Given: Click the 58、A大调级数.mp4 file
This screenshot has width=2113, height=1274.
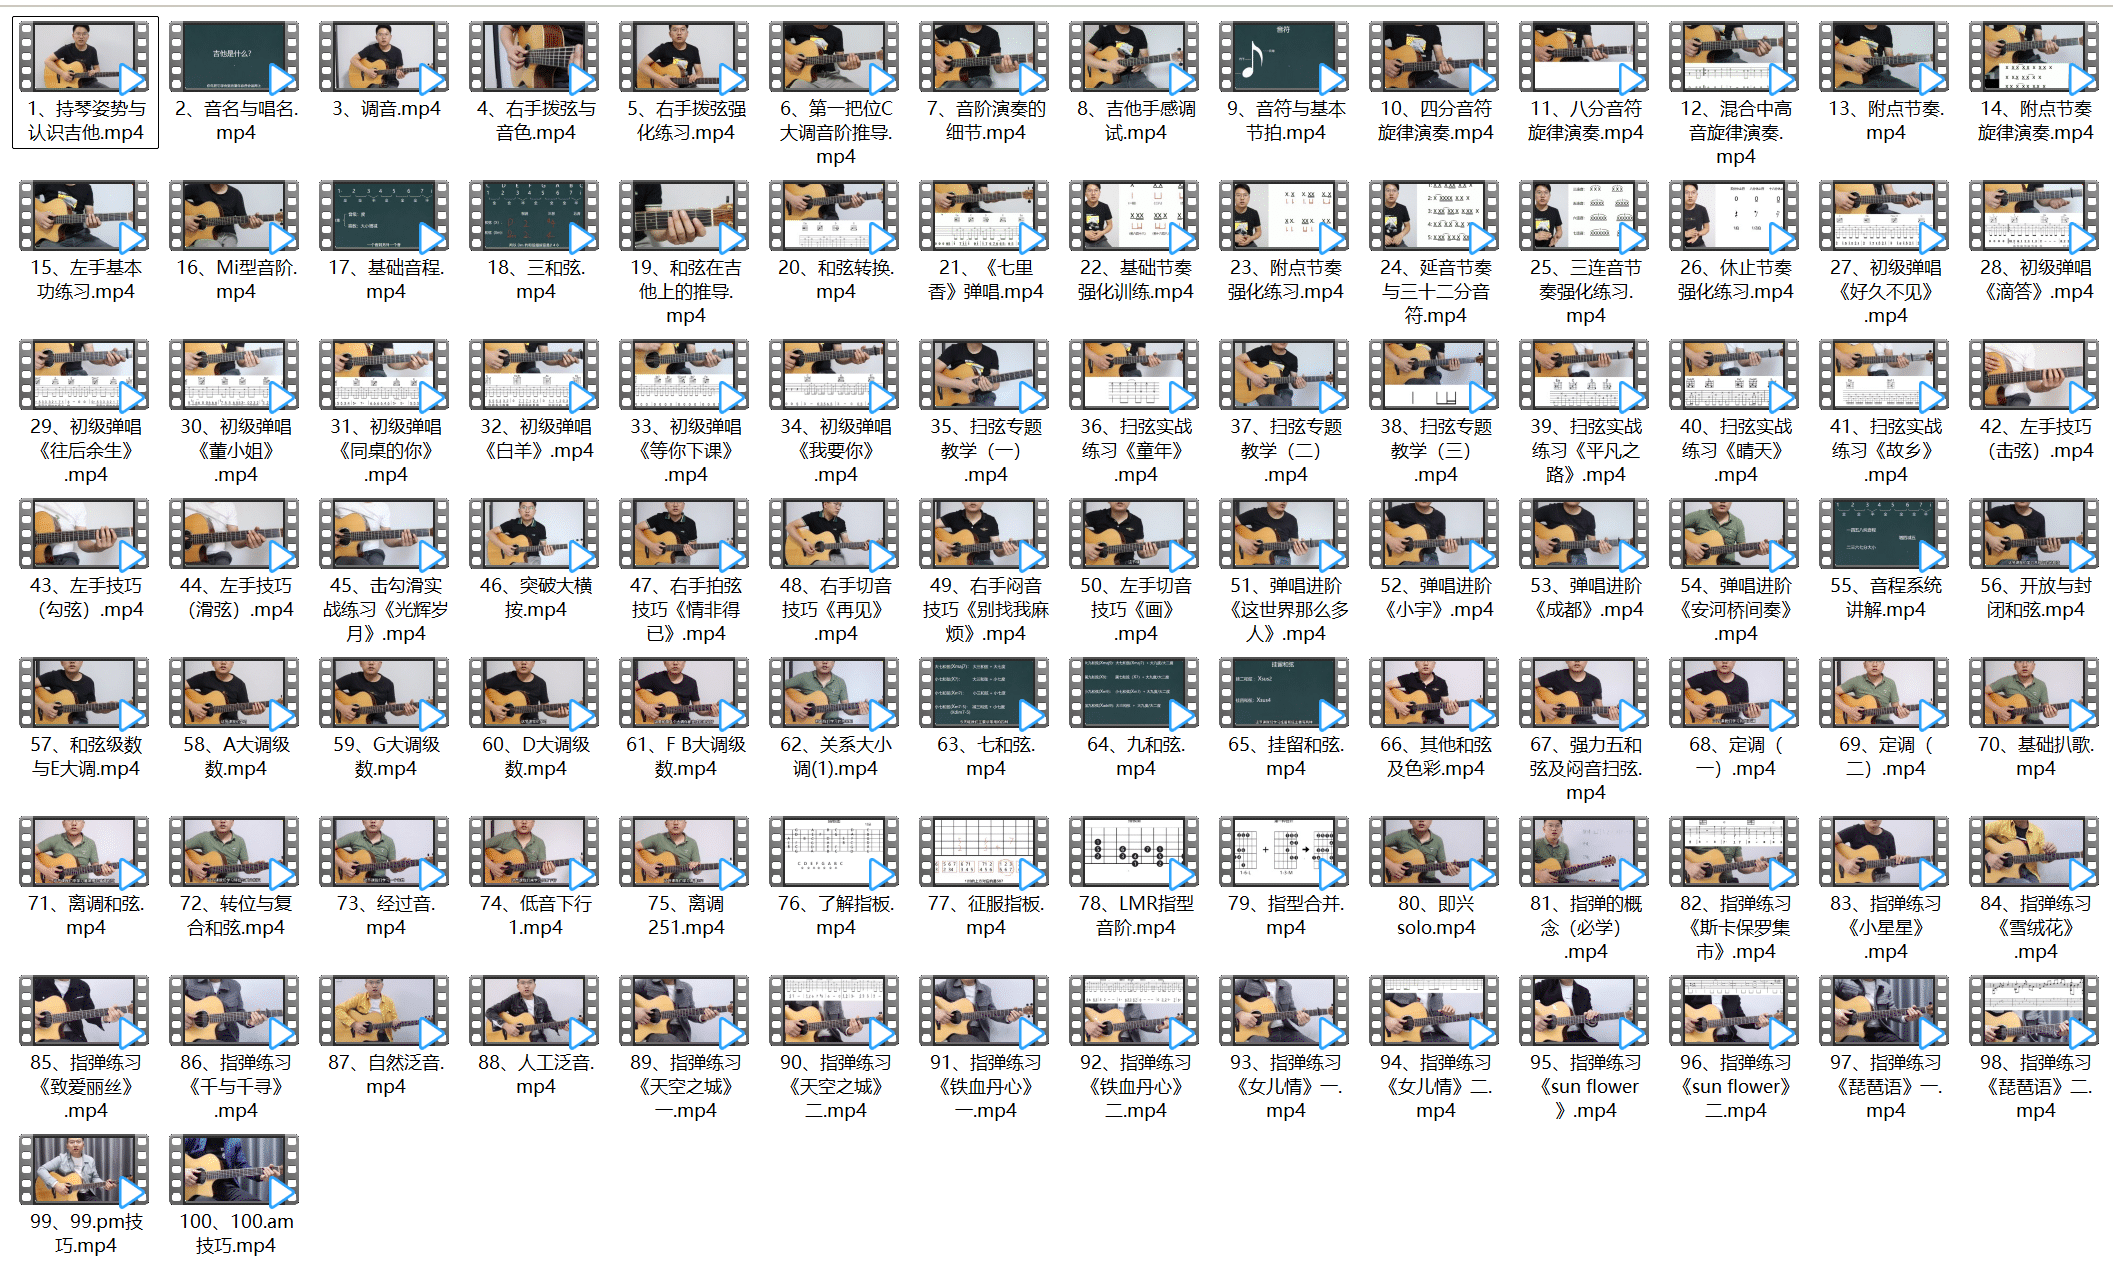Looking at the screenshot, I should click(235, 694).
